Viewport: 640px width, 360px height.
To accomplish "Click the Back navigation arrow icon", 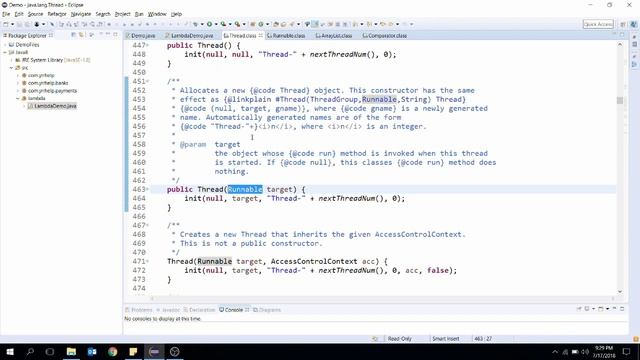I will point(390,24).
